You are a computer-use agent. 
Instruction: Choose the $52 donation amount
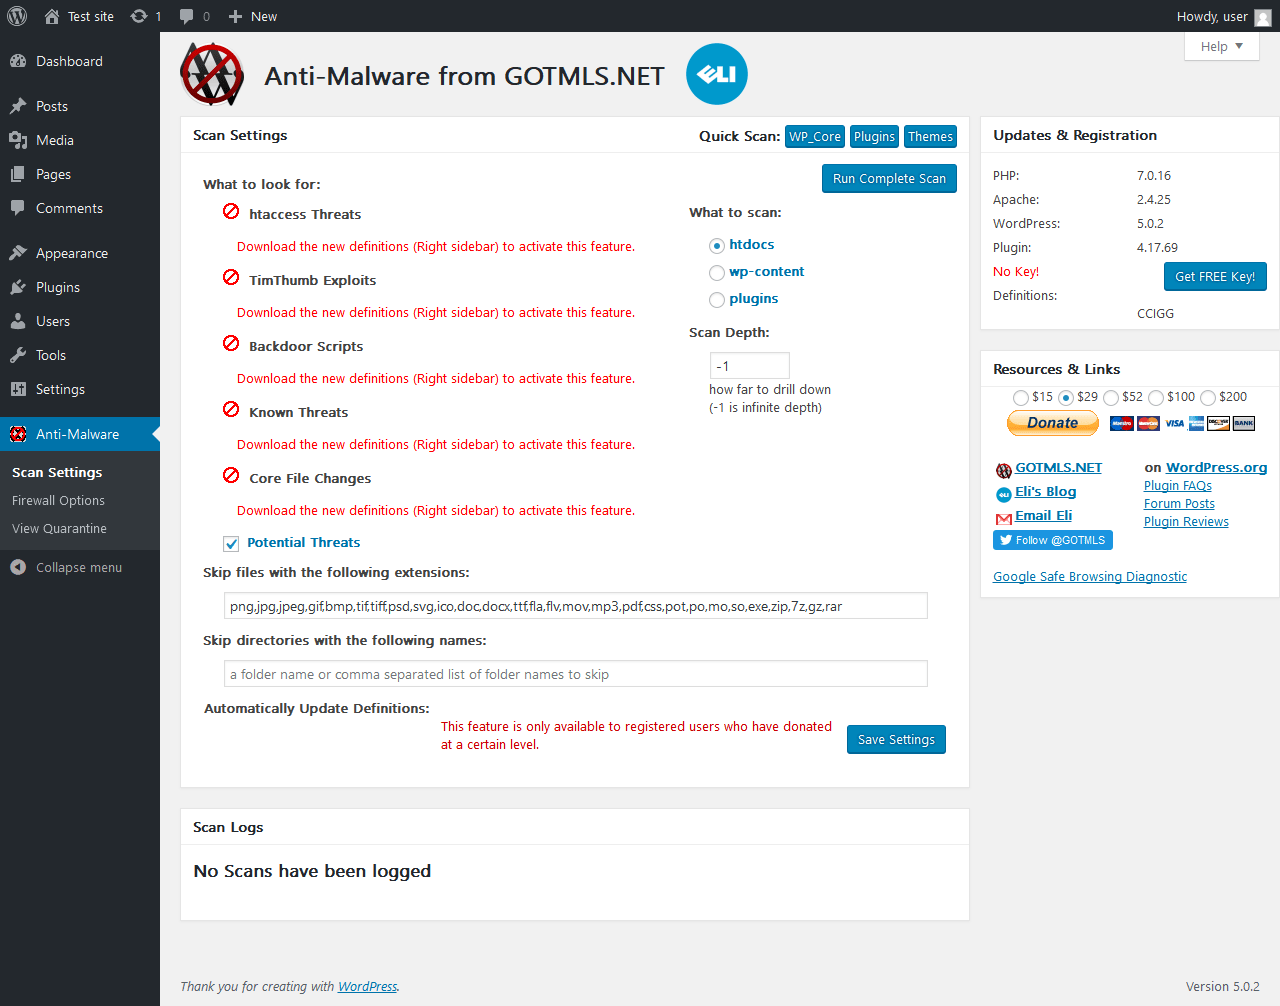[x=1111, y=398]
